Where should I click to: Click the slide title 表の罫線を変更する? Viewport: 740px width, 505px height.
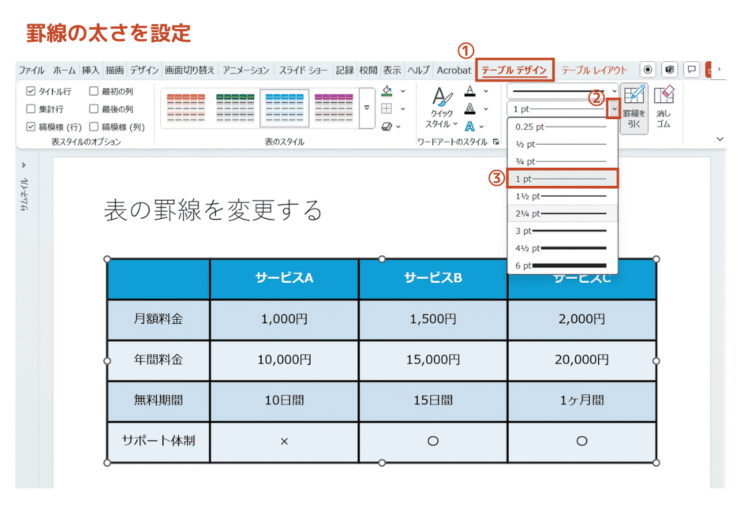[213, 210]
